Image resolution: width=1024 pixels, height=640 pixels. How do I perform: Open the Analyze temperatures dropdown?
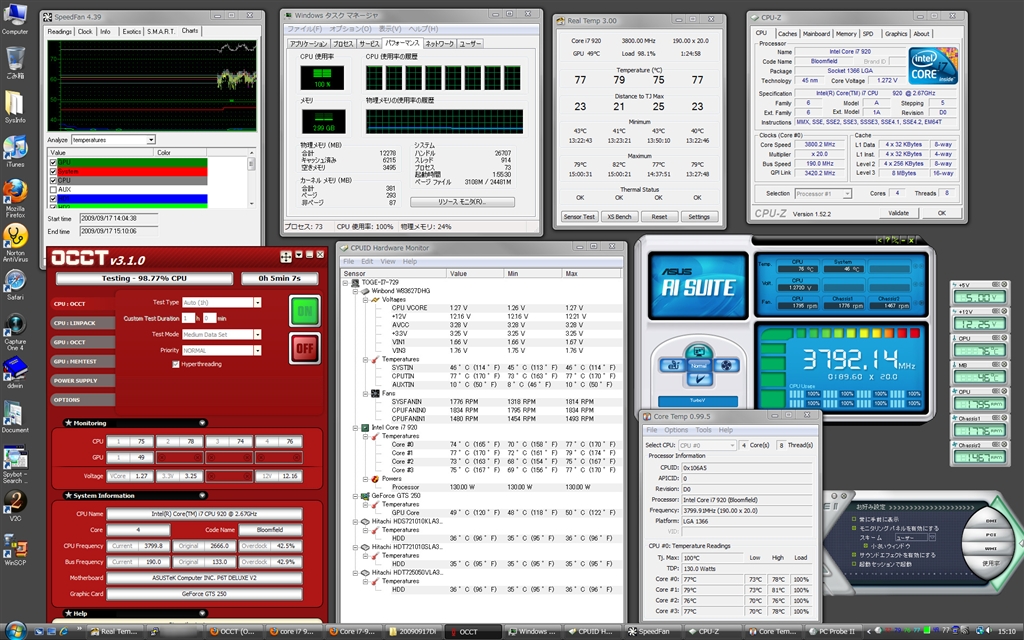coord(151,140)
